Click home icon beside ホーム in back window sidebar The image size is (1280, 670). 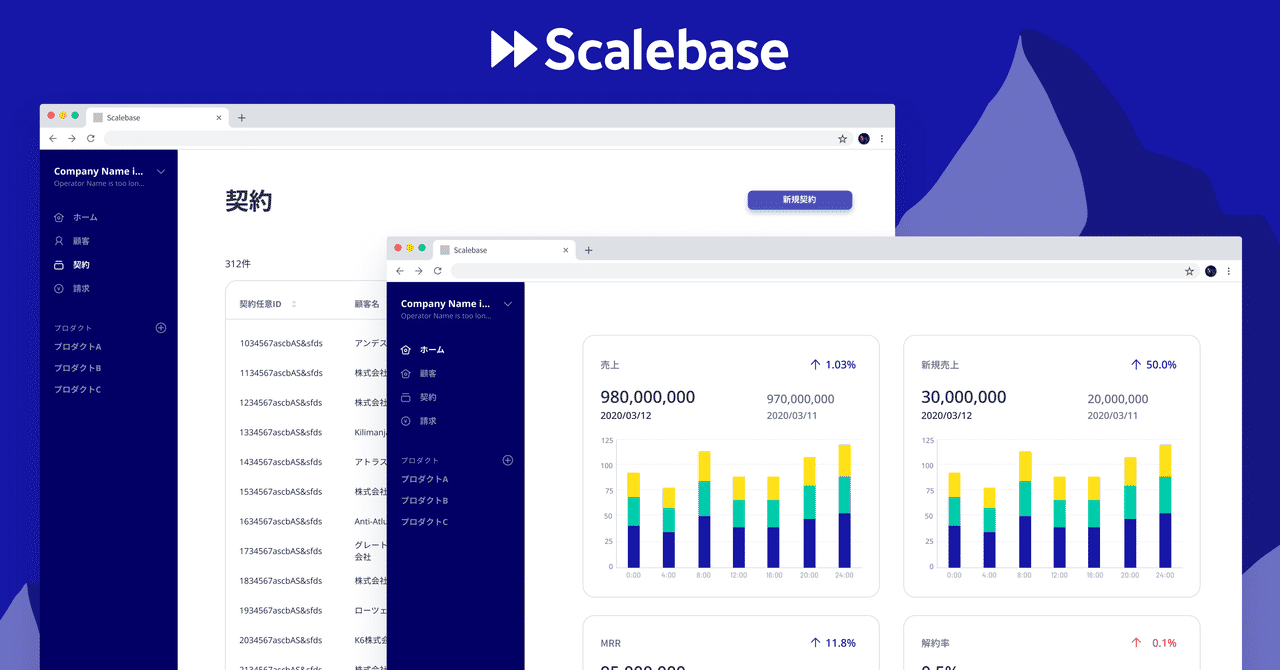(59, 217)
